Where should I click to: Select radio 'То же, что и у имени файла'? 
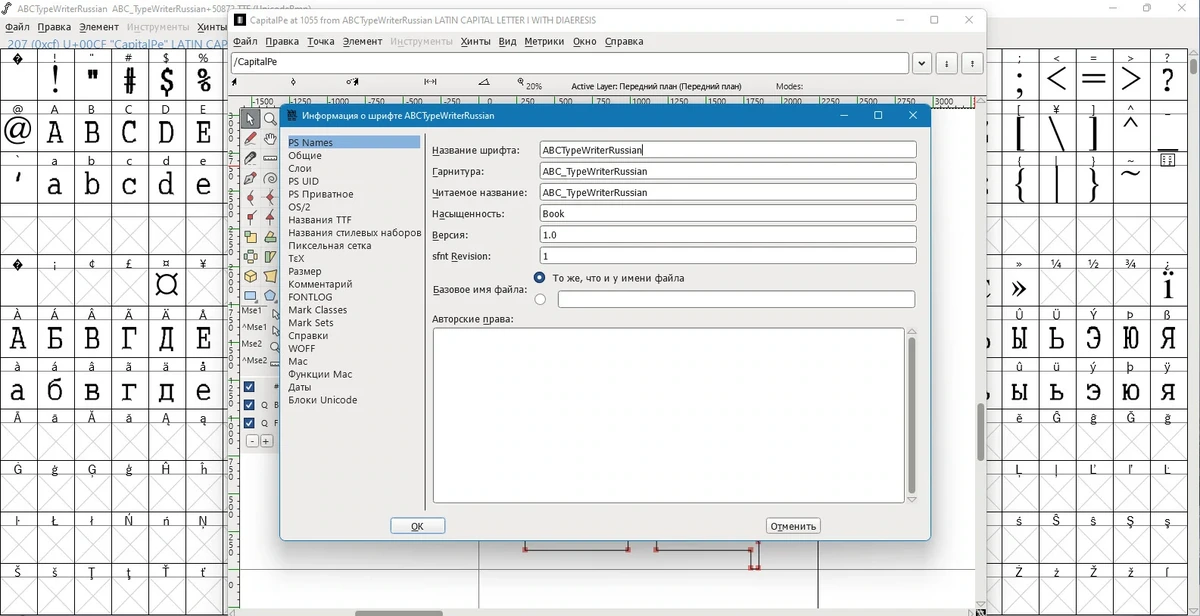540,278
